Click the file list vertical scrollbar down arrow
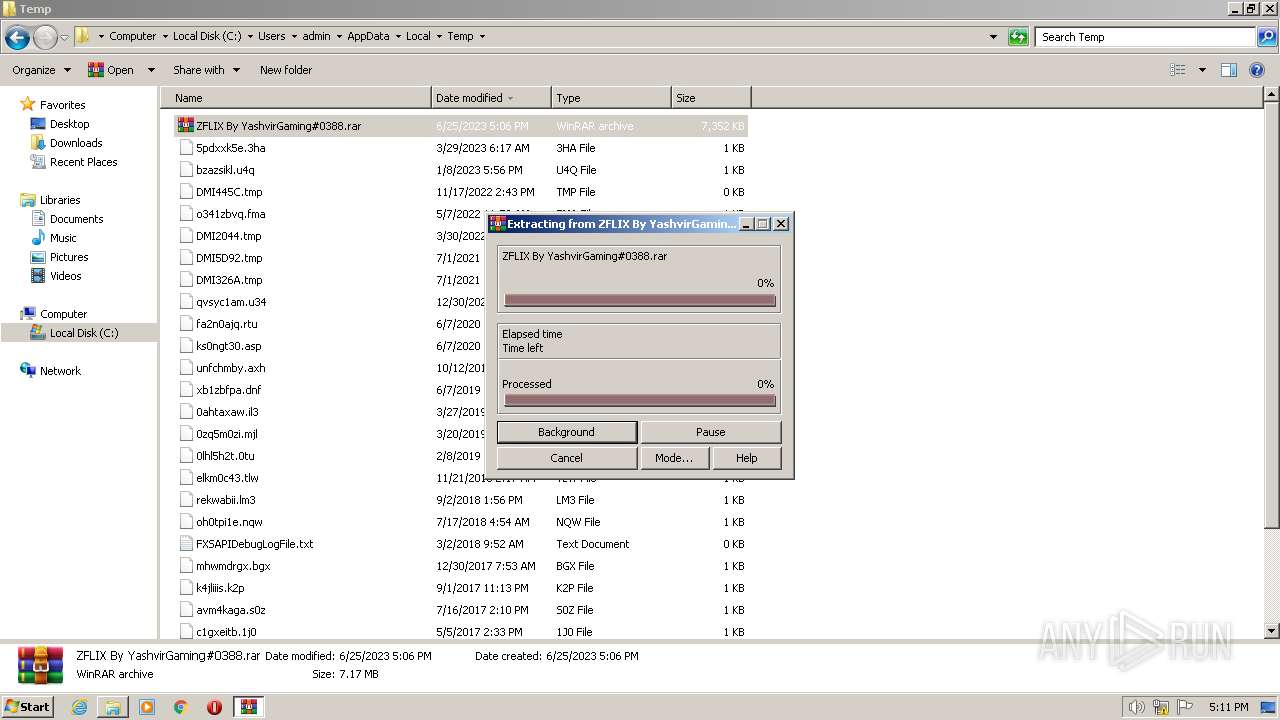The image size is (1280, 720). [x=1272, y=631]
